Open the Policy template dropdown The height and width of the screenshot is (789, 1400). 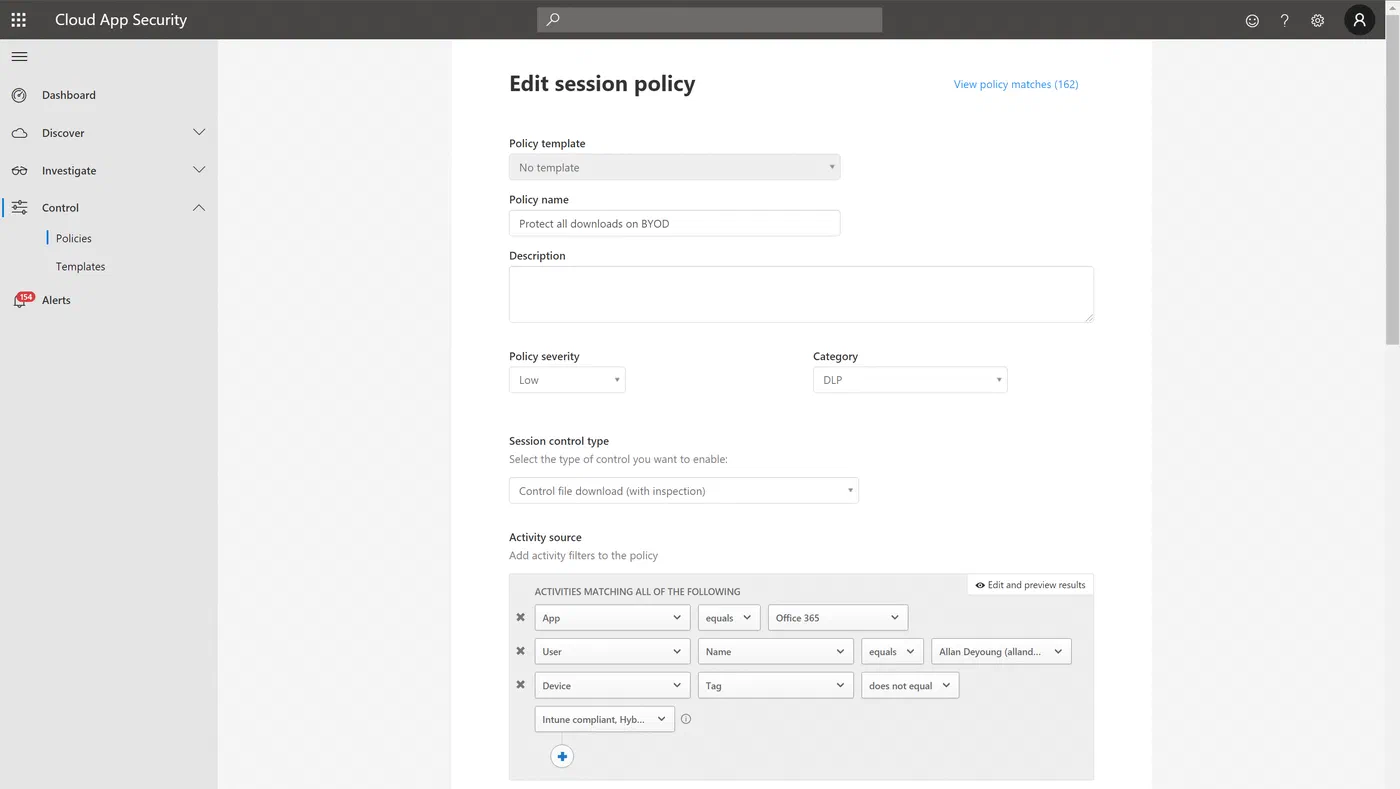[675, 167]
